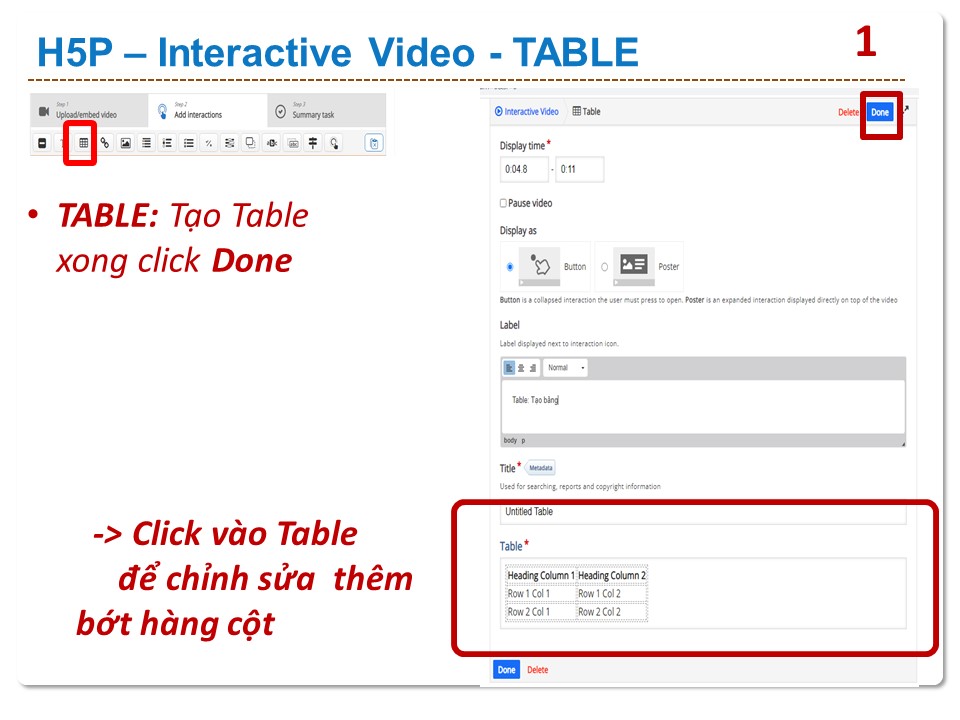Choose the Poster display radio option
The image size is (960, 720).
click(604, 267)
